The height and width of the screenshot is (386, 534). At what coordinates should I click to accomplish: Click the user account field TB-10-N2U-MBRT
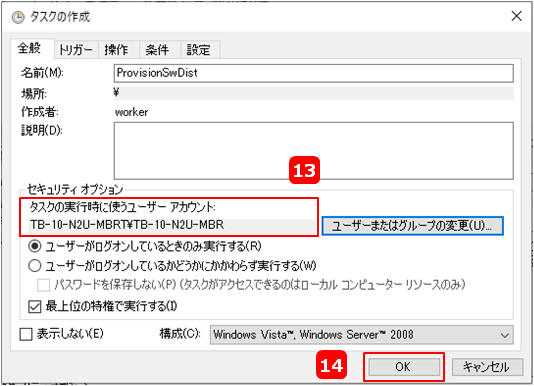click(x=172, y=225)
